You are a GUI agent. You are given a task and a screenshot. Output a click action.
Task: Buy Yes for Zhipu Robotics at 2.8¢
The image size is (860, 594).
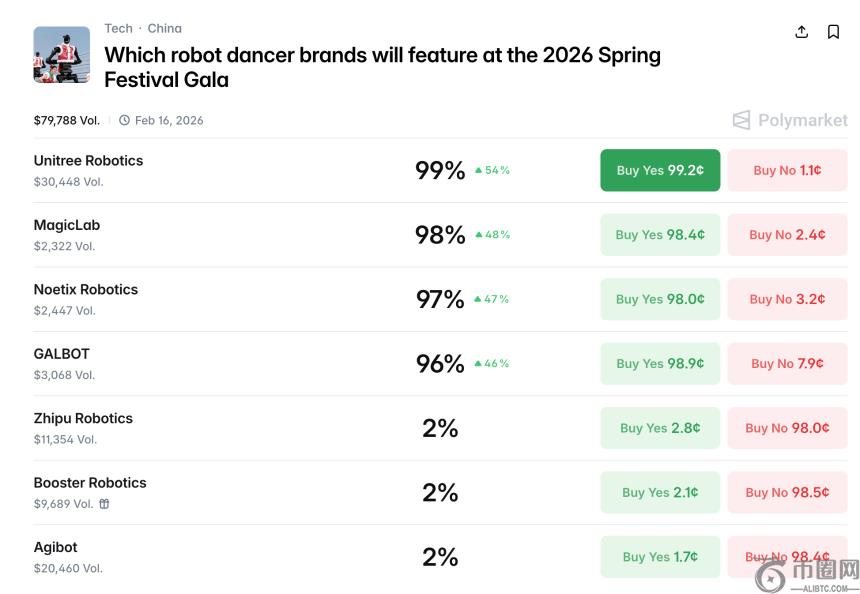[660, 428]
